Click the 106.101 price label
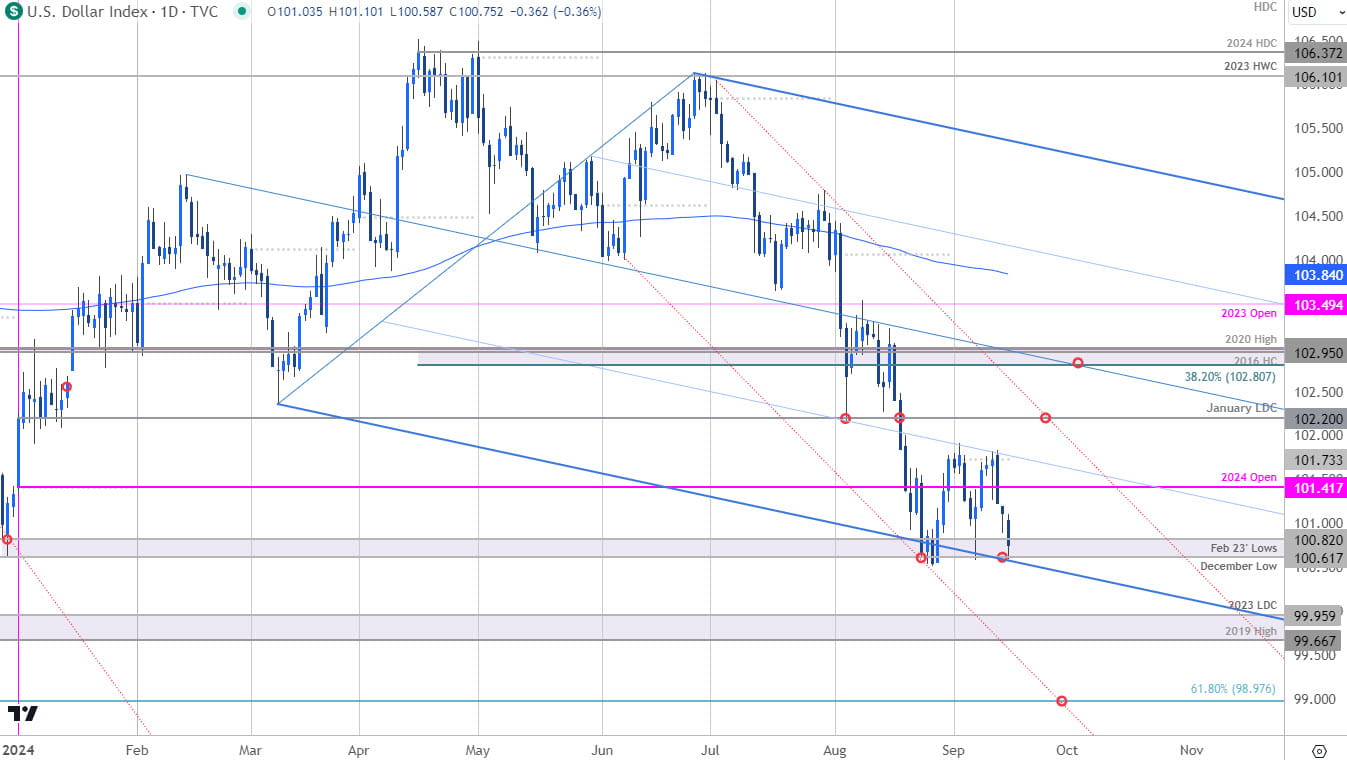 (x=1314, y=76)
